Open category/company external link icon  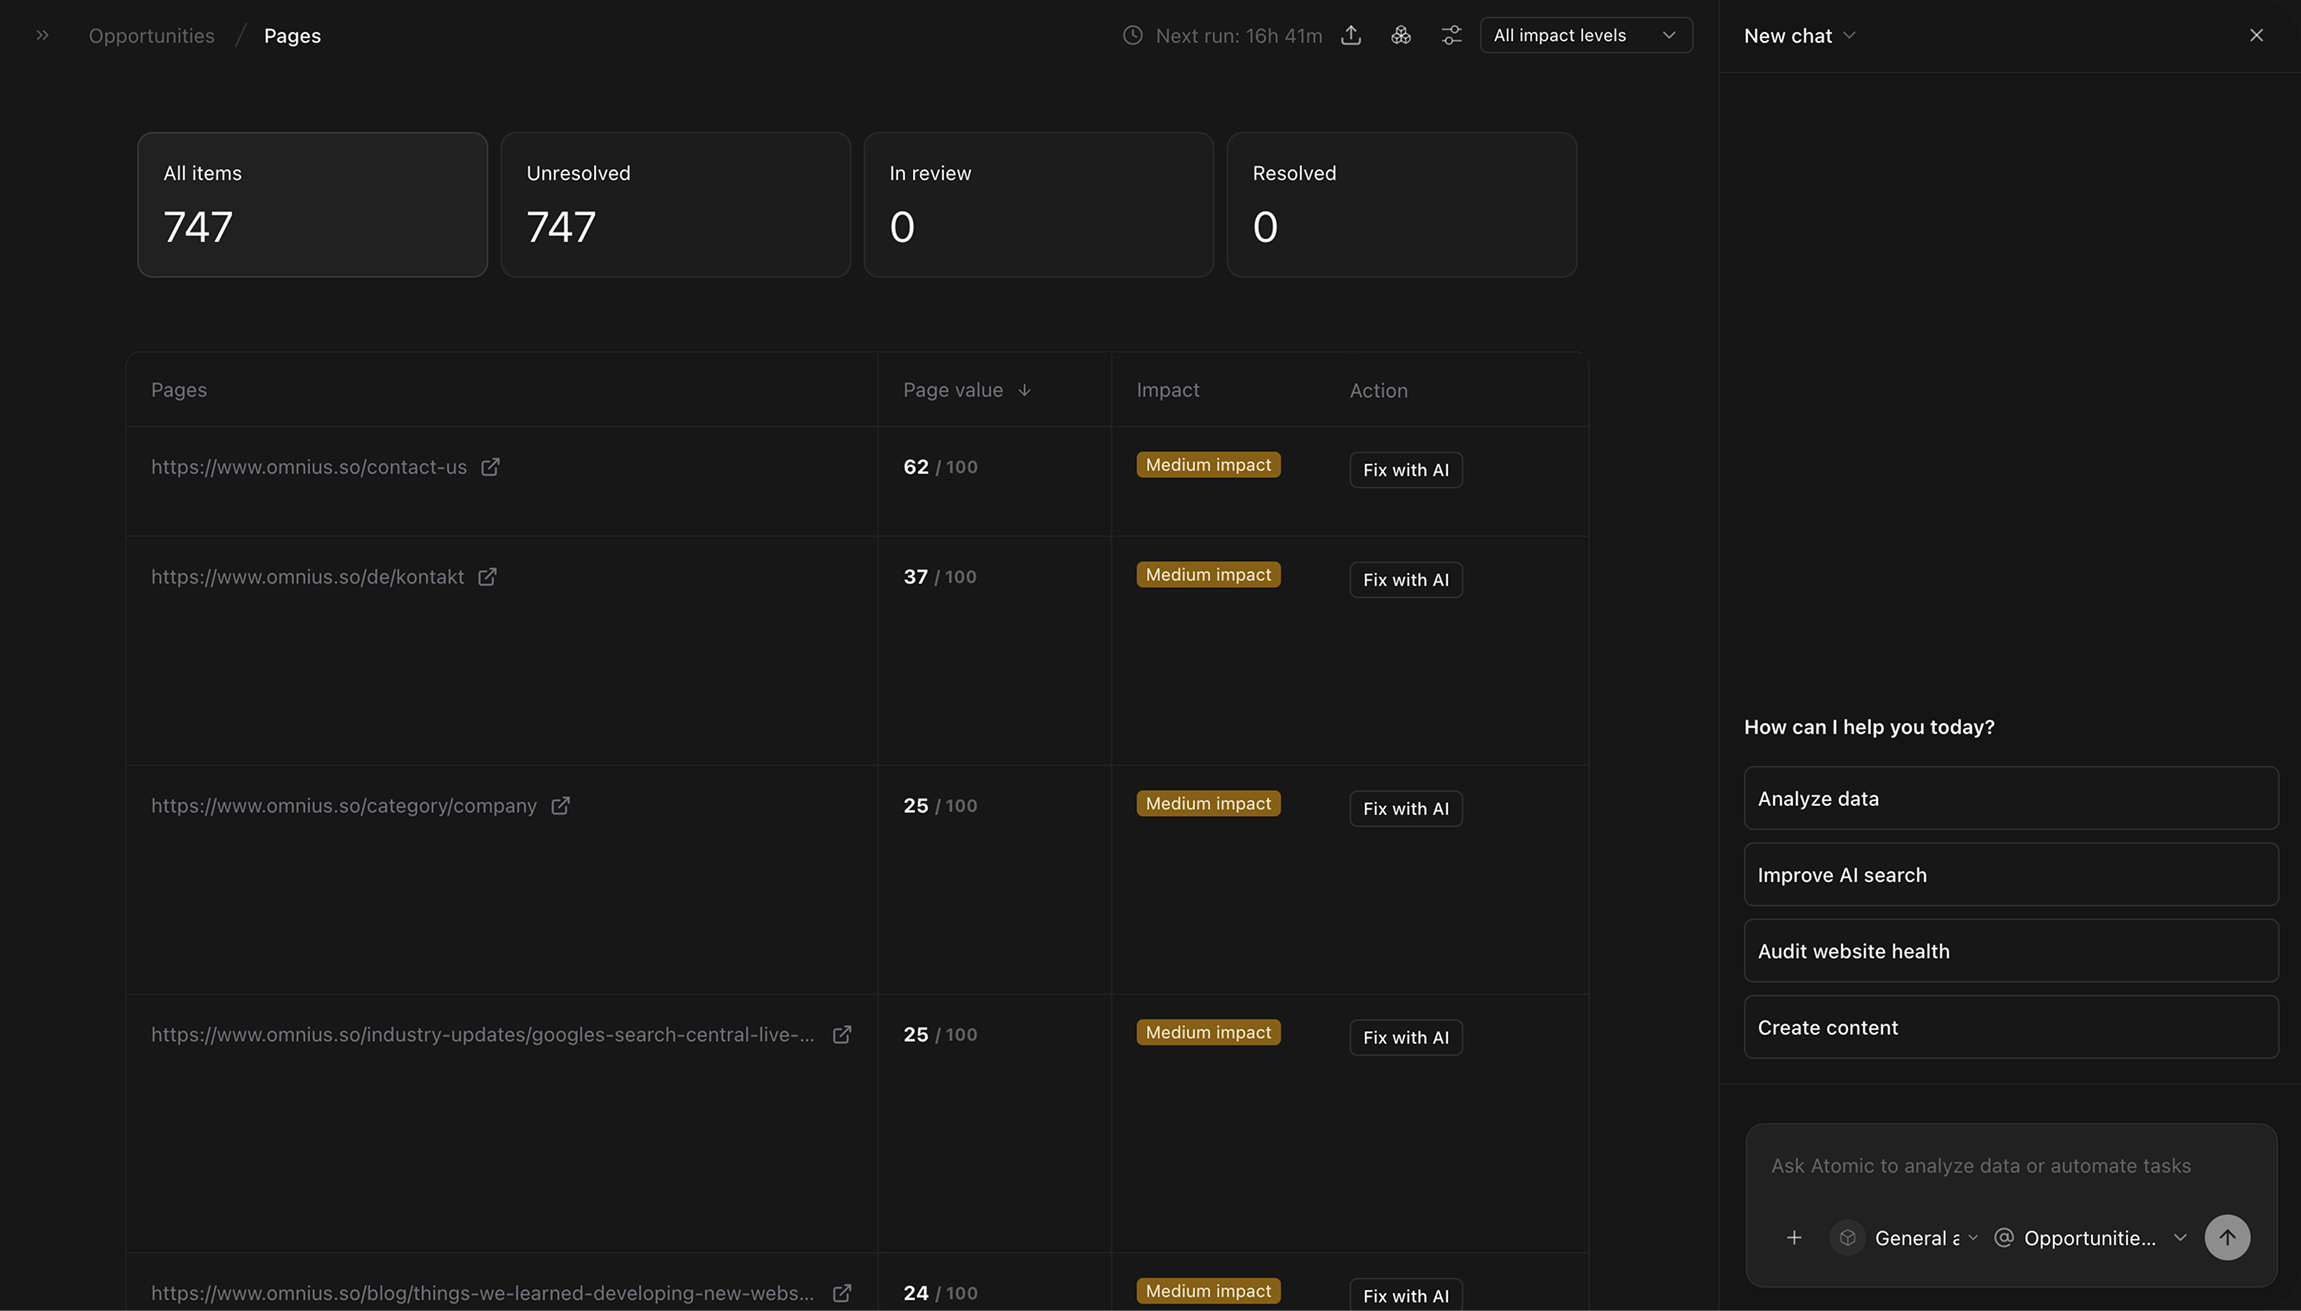pos(560,806)
